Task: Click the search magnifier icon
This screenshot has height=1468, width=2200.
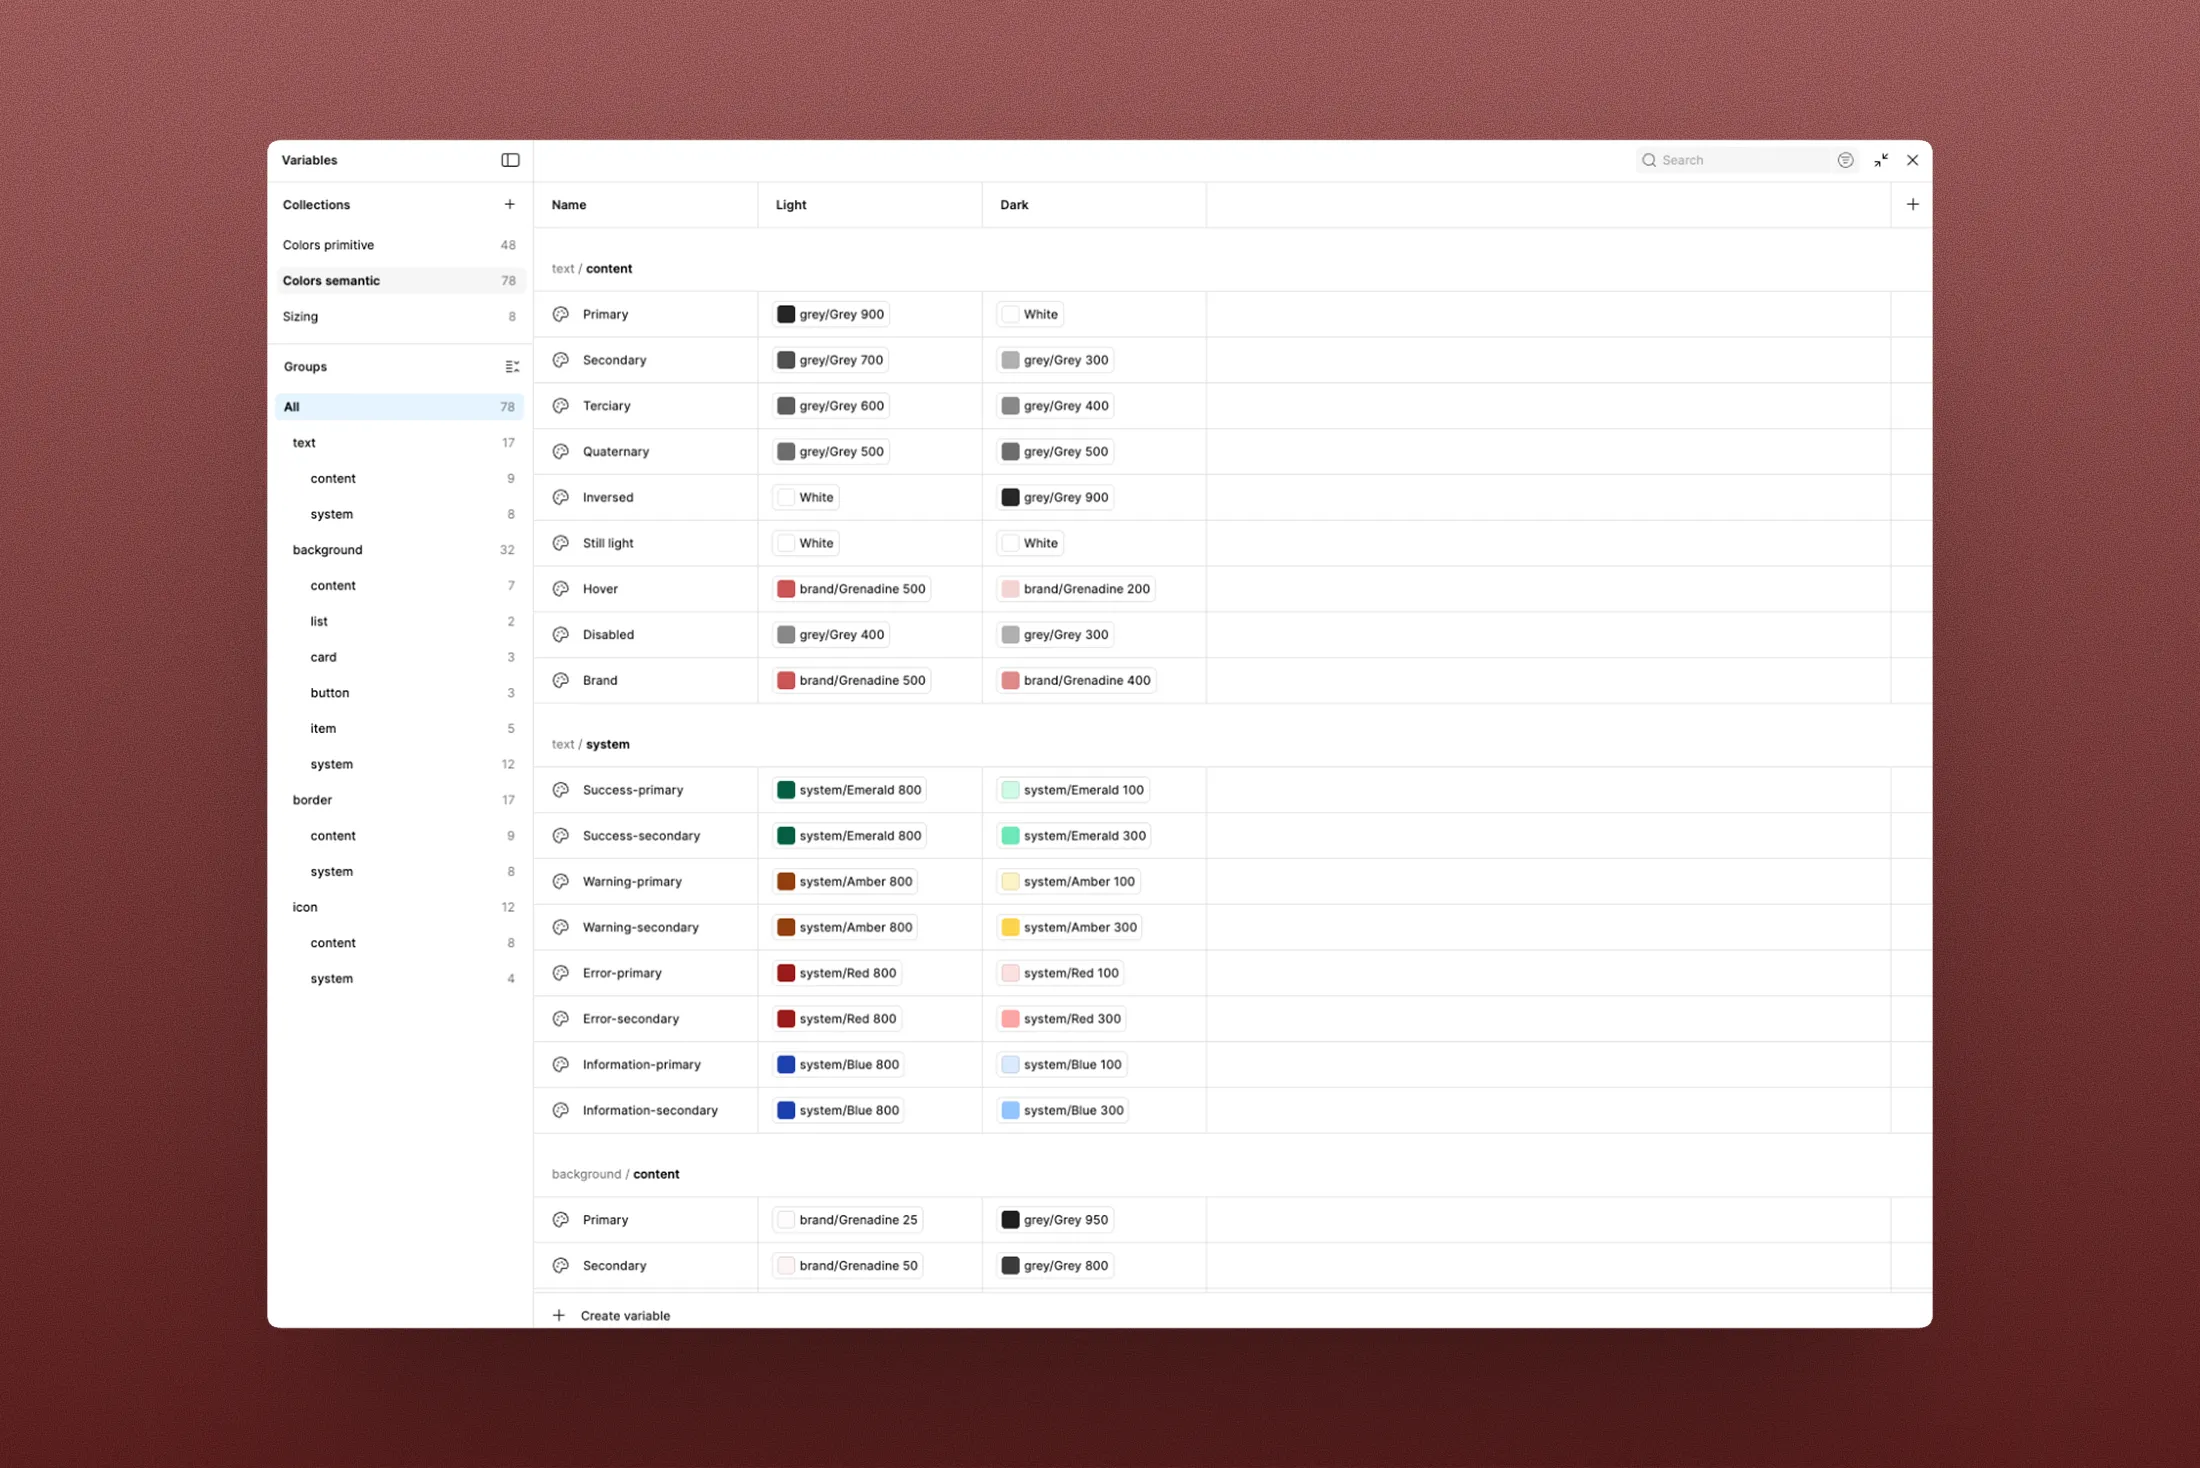Action: 1649,160
